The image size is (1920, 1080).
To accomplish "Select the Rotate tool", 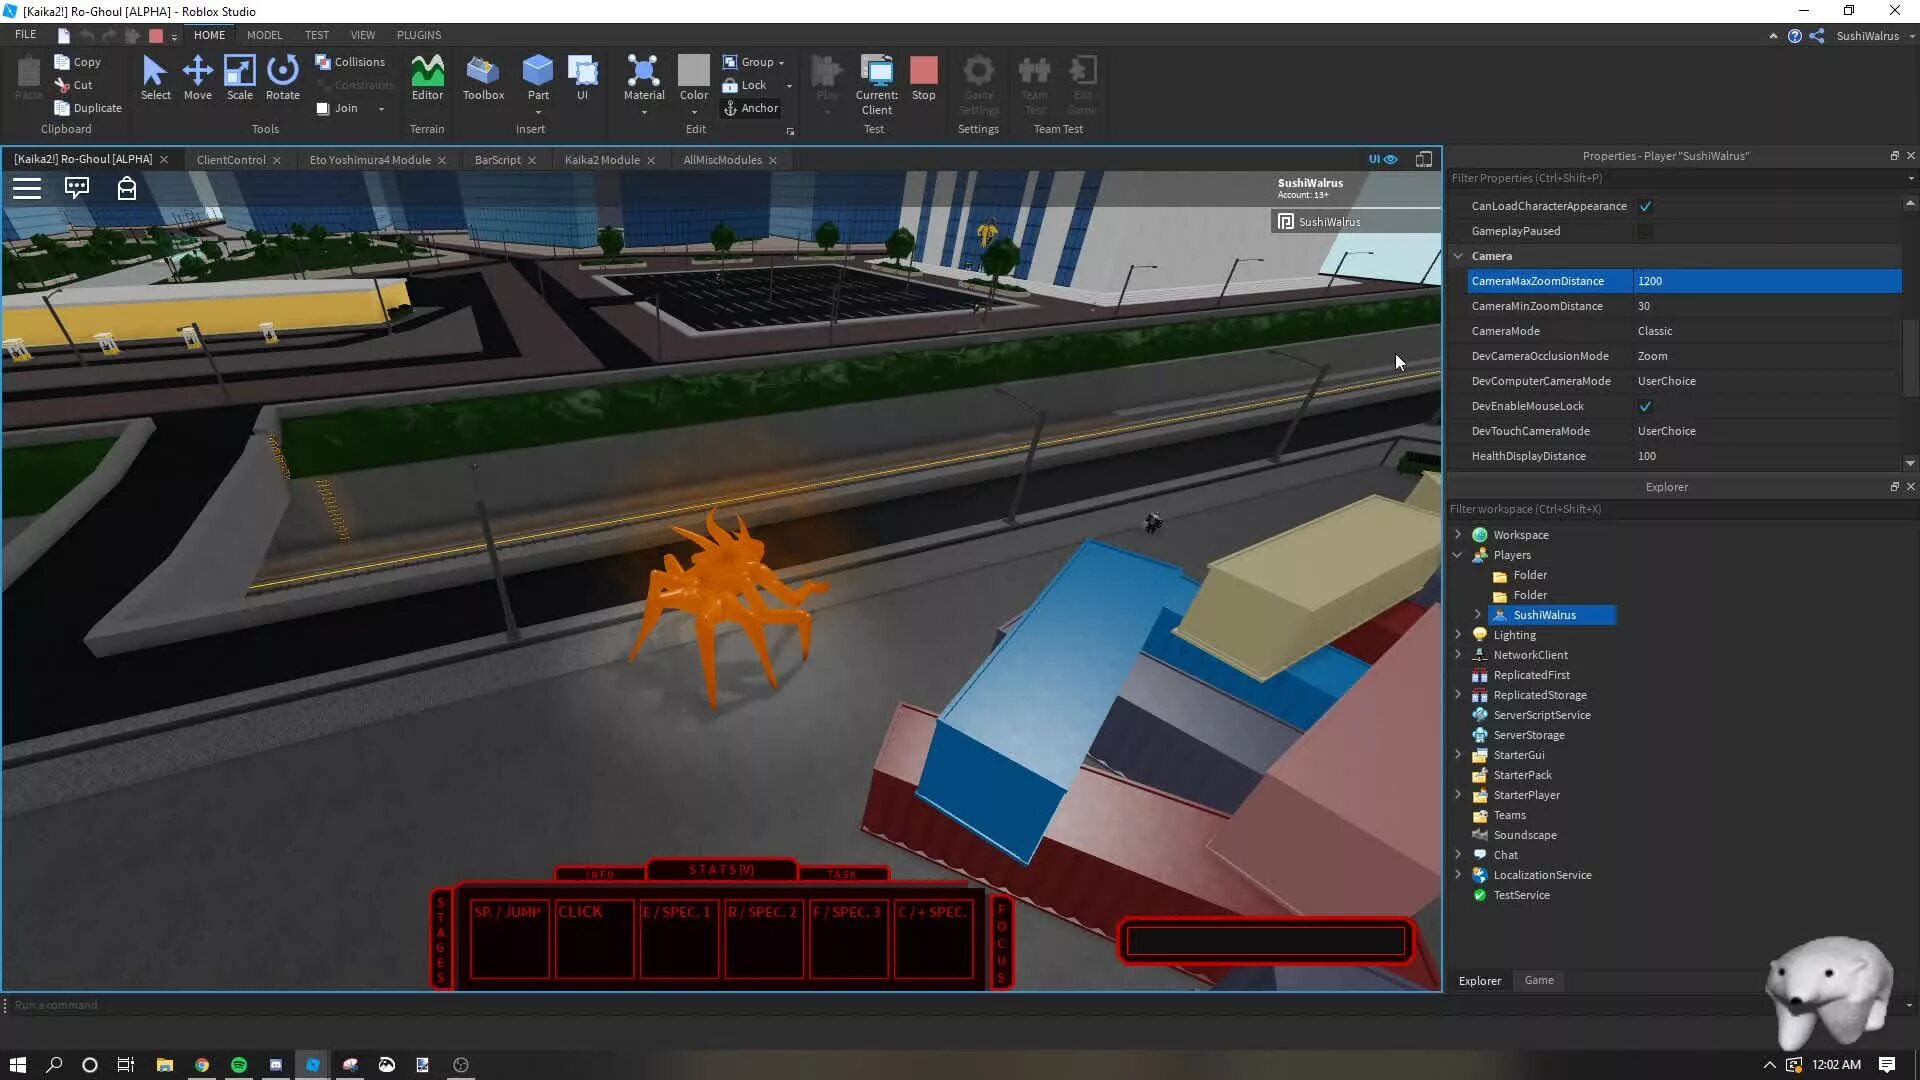I will 282,78.
